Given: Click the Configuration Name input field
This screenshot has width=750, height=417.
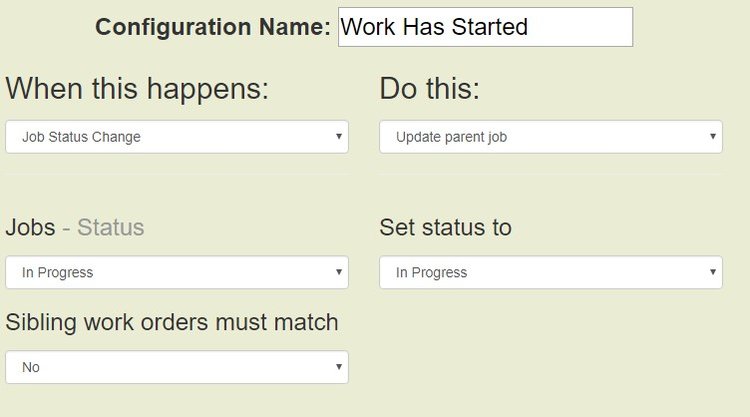Looking at the screenshot, I should pyautogui.click(x=485, y=27).
